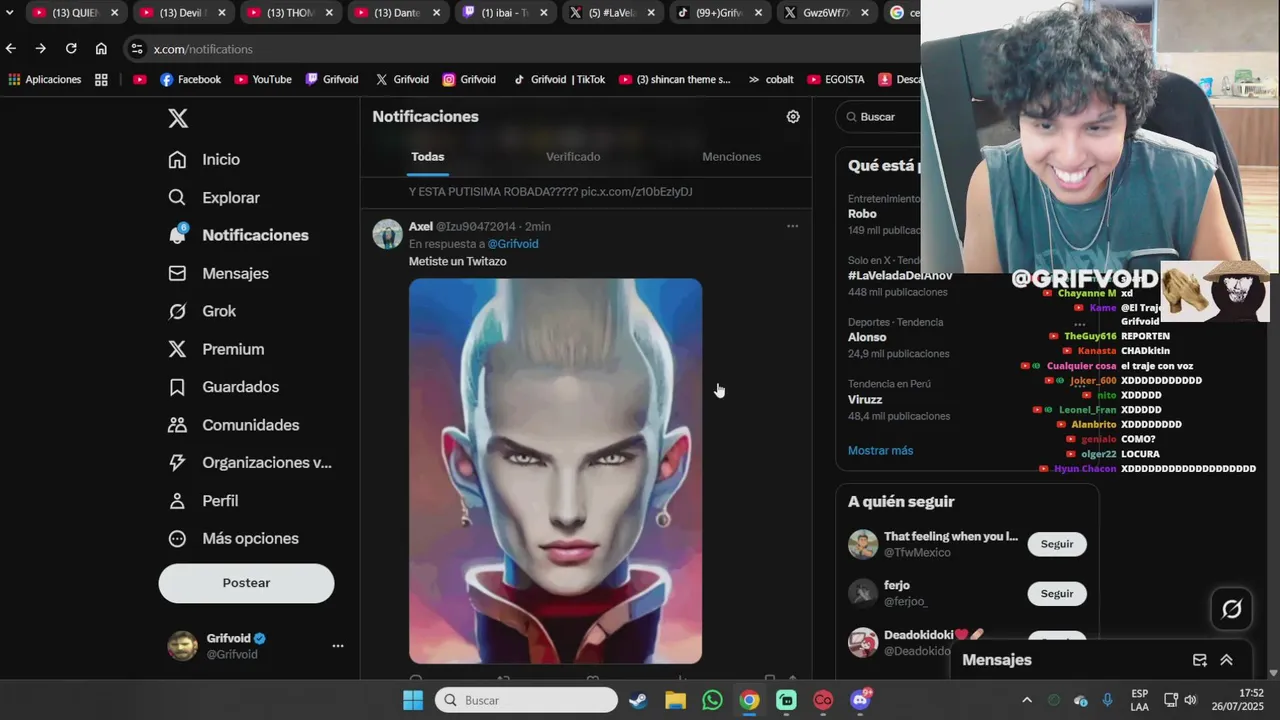Open Mensajes in the sidebar
This screenshot has height=720, width=1280.
218,273
